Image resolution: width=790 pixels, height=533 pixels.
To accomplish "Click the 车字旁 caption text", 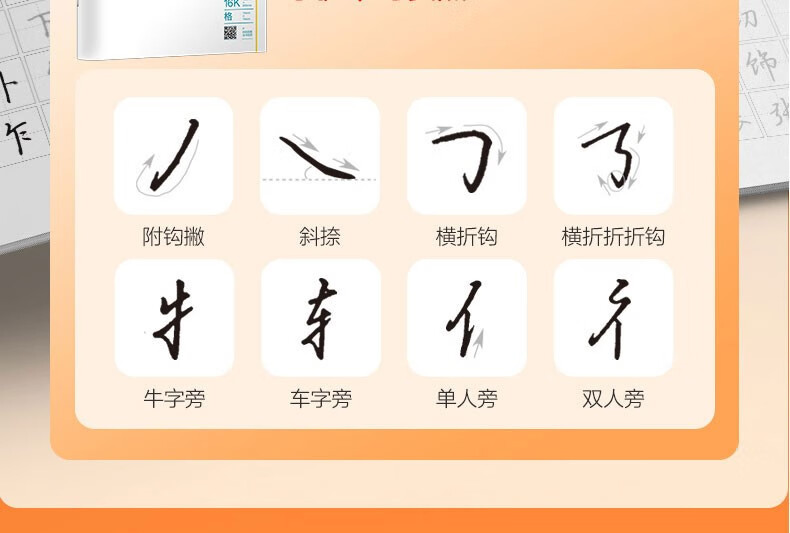I will coord(320,398).
